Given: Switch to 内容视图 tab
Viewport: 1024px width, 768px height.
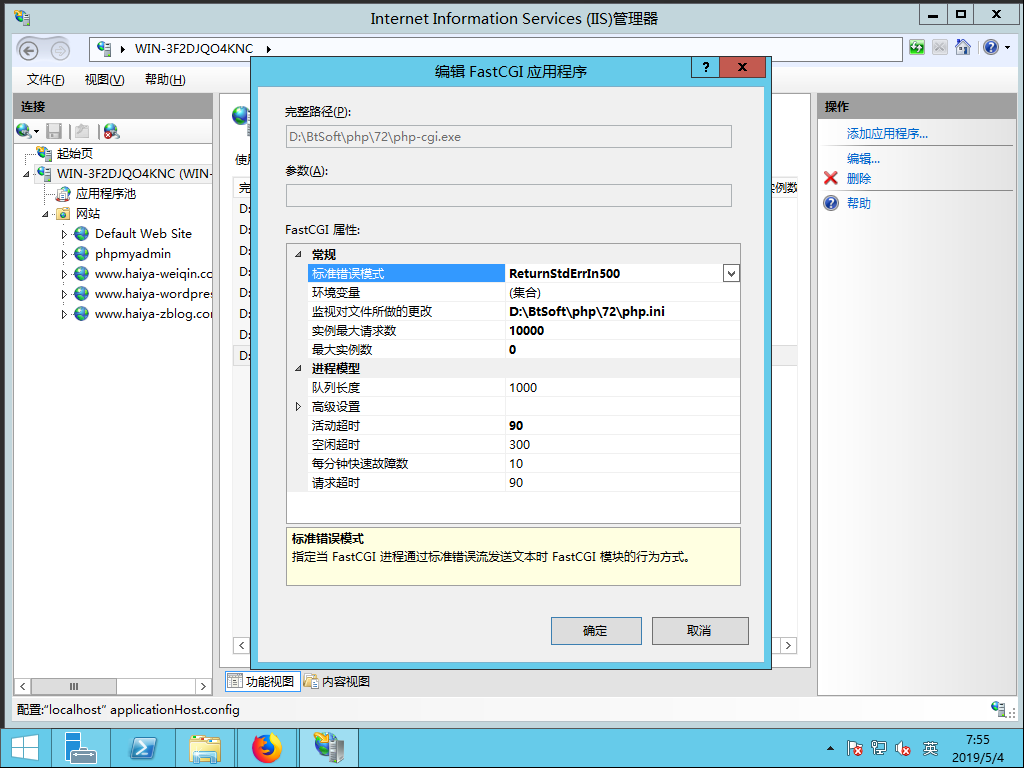Looking at the screenshot, I should [338, 681].
